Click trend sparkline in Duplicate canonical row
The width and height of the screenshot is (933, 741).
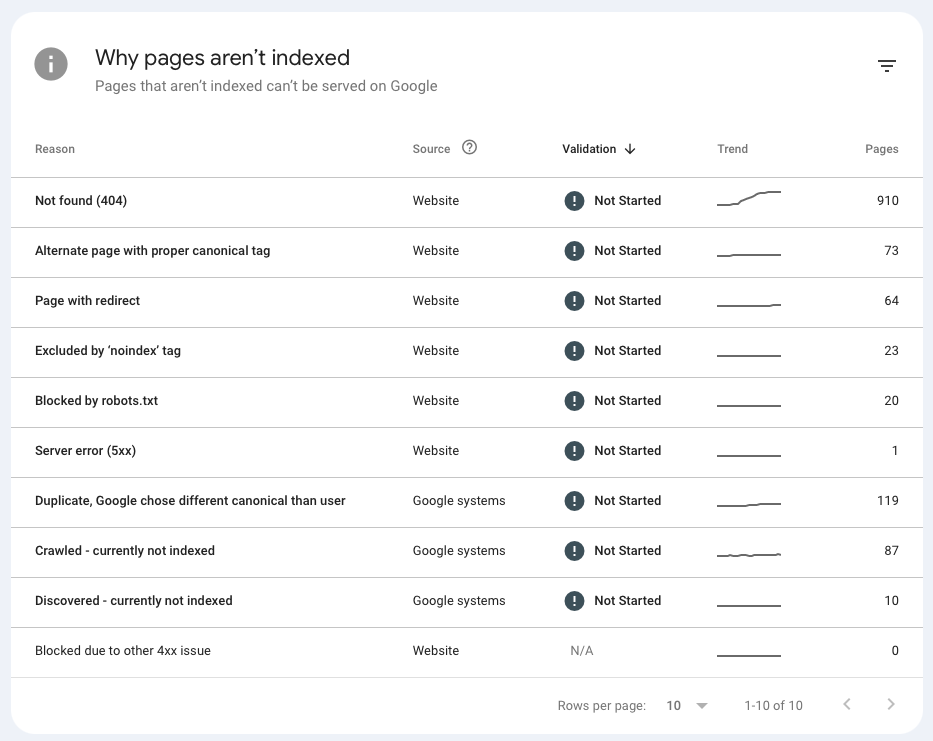pyautogui.click(x=749, y=505)
